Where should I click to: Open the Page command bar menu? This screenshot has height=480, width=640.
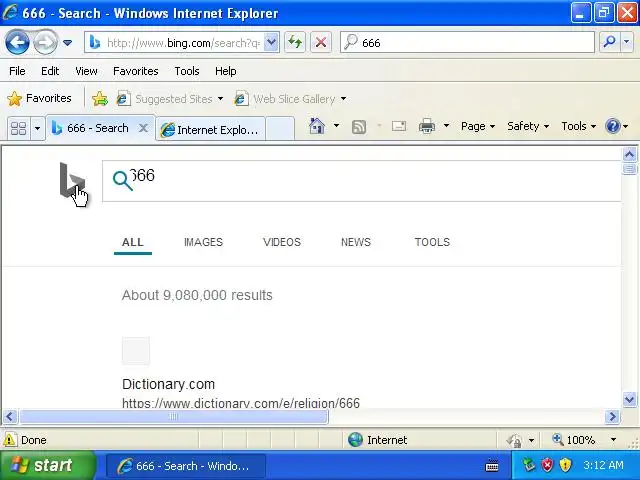click(x=478, y=126)
